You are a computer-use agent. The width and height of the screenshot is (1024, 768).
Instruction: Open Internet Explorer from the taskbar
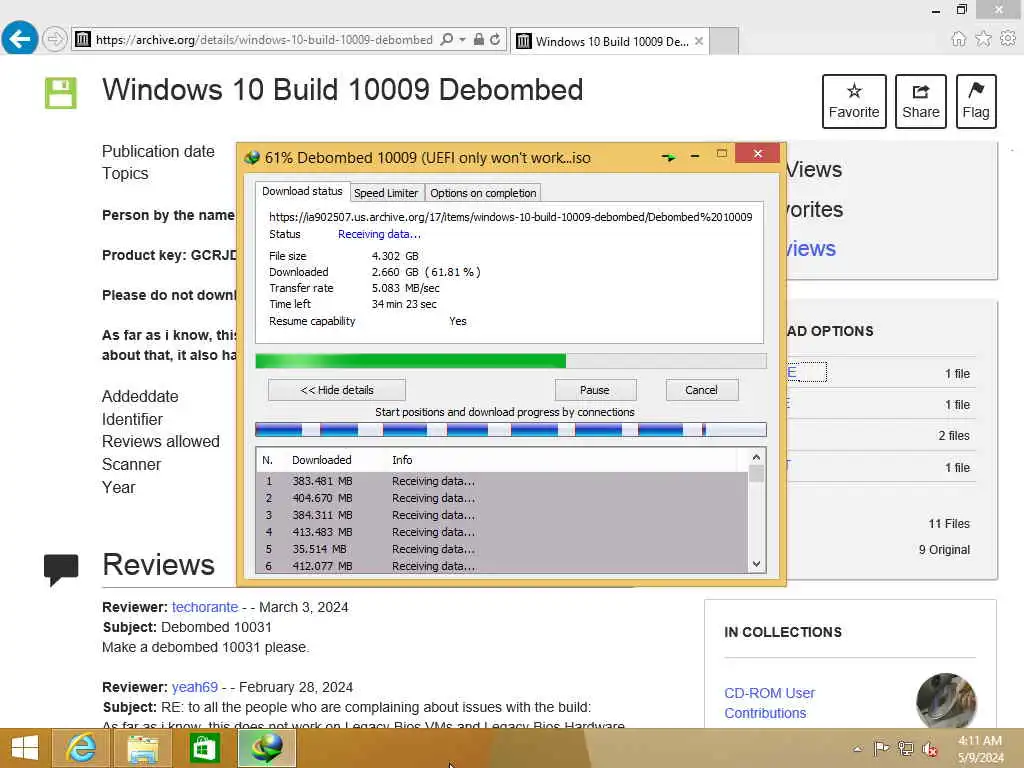point(80,748)
